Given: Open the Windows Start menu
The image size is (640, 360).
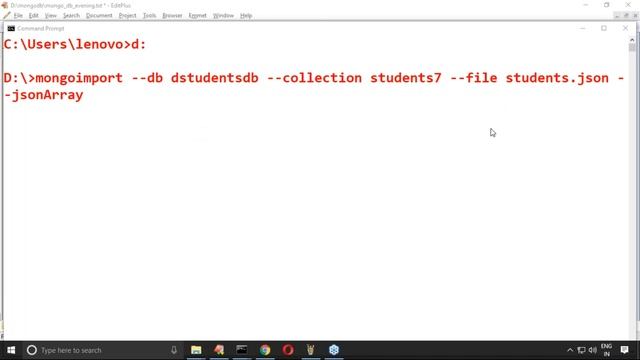Looking at the screenshot, I should pyautogui.click(x=11, y=350).
